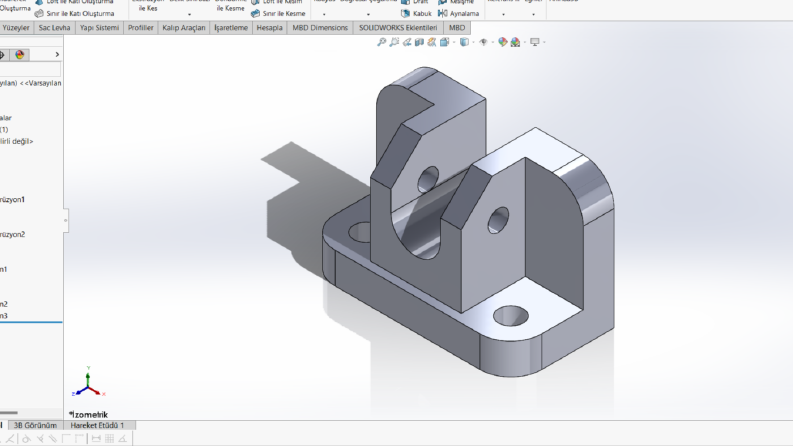This screenshot has width=793, height=446.
Task: Collapse the feature tree panel handle
Action: [66, 220]
